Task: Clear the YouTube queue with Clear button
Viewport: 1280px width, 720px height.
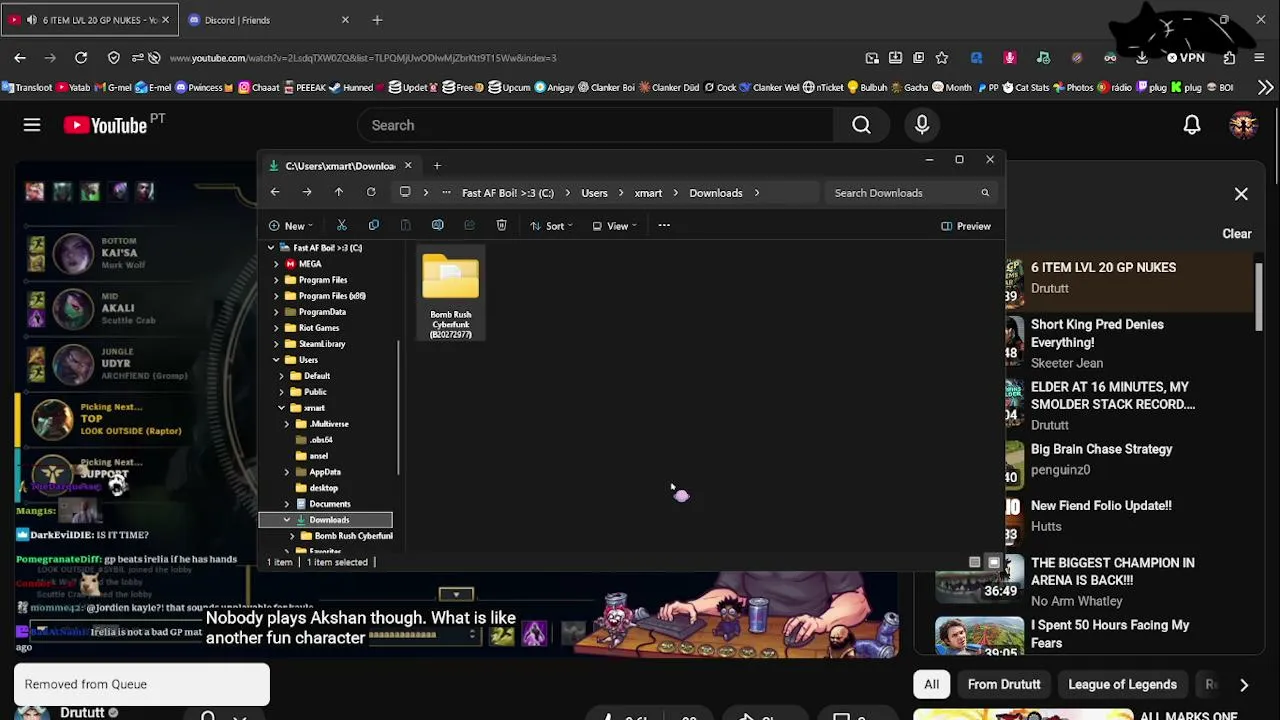Action: pos(1237,234)
